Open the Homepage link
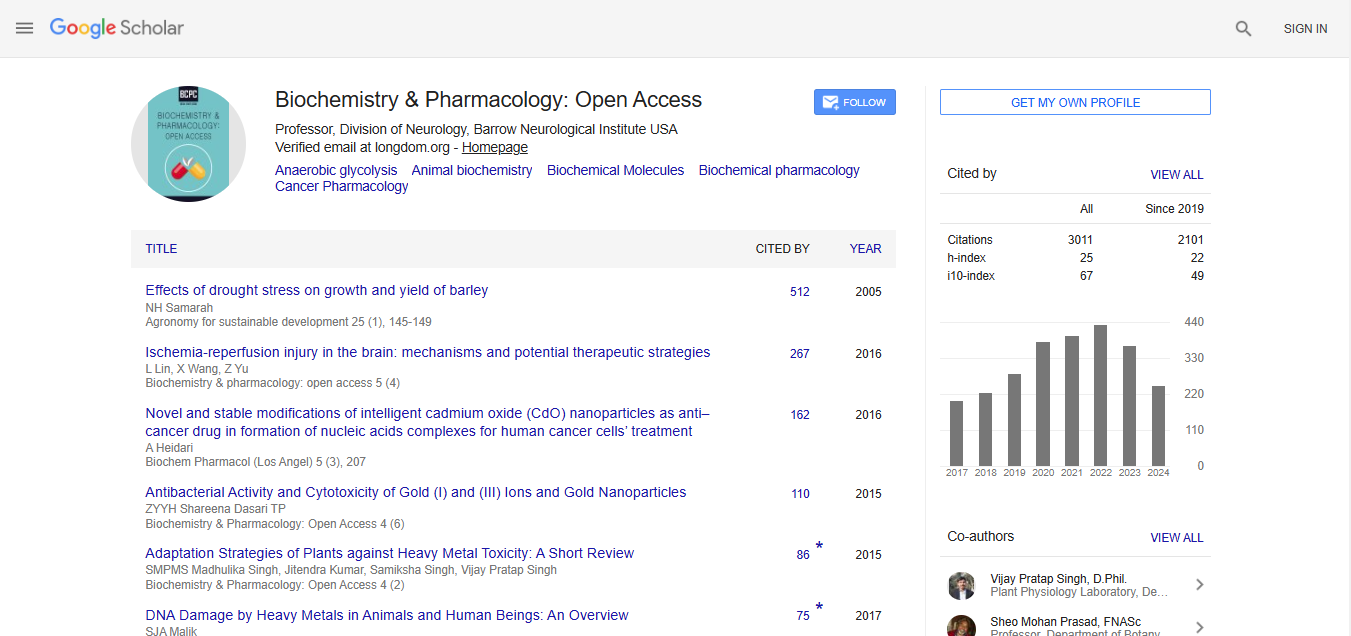 click(494, 147)
